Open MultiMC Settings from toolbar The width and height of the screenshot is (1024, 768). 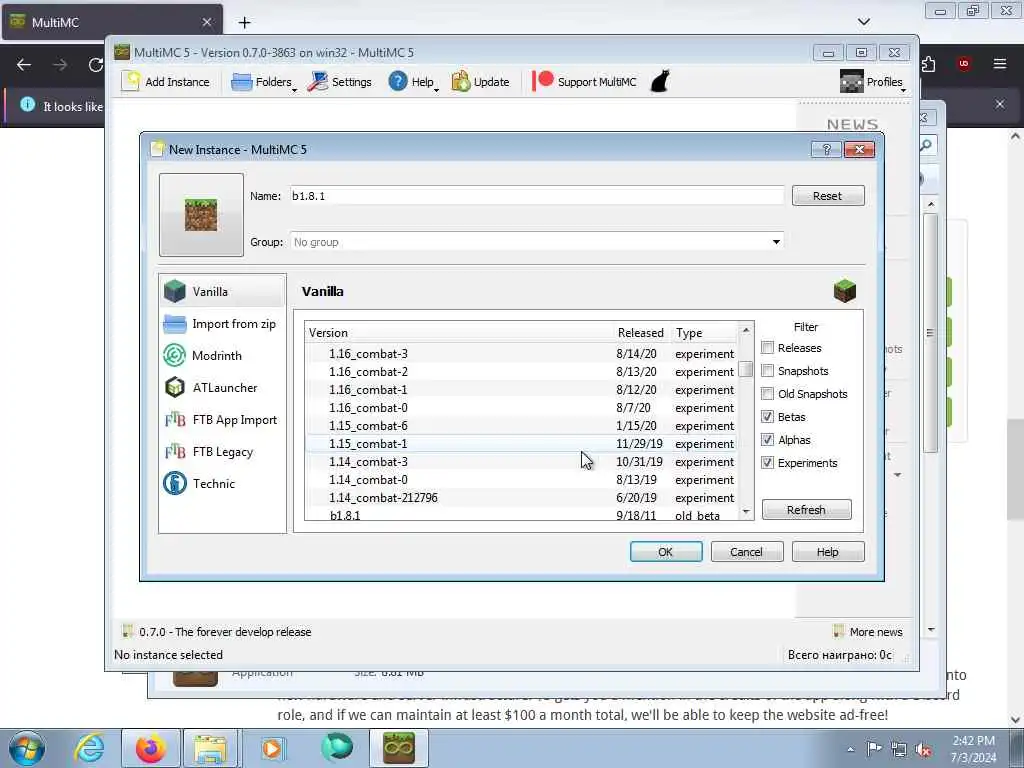(x=340, y=82)
